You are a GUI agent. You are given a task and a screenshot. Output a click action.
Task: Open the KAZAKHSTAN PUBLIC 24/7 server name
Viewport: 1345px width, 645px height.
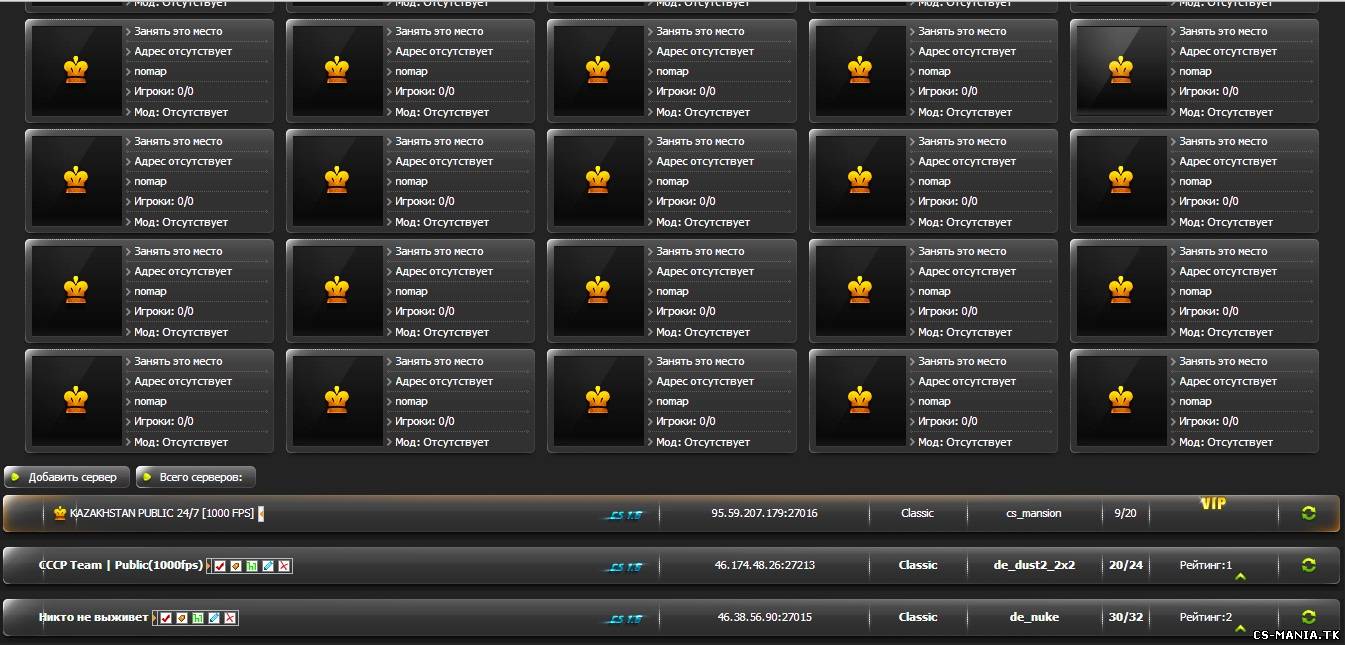tap(161, 513)
